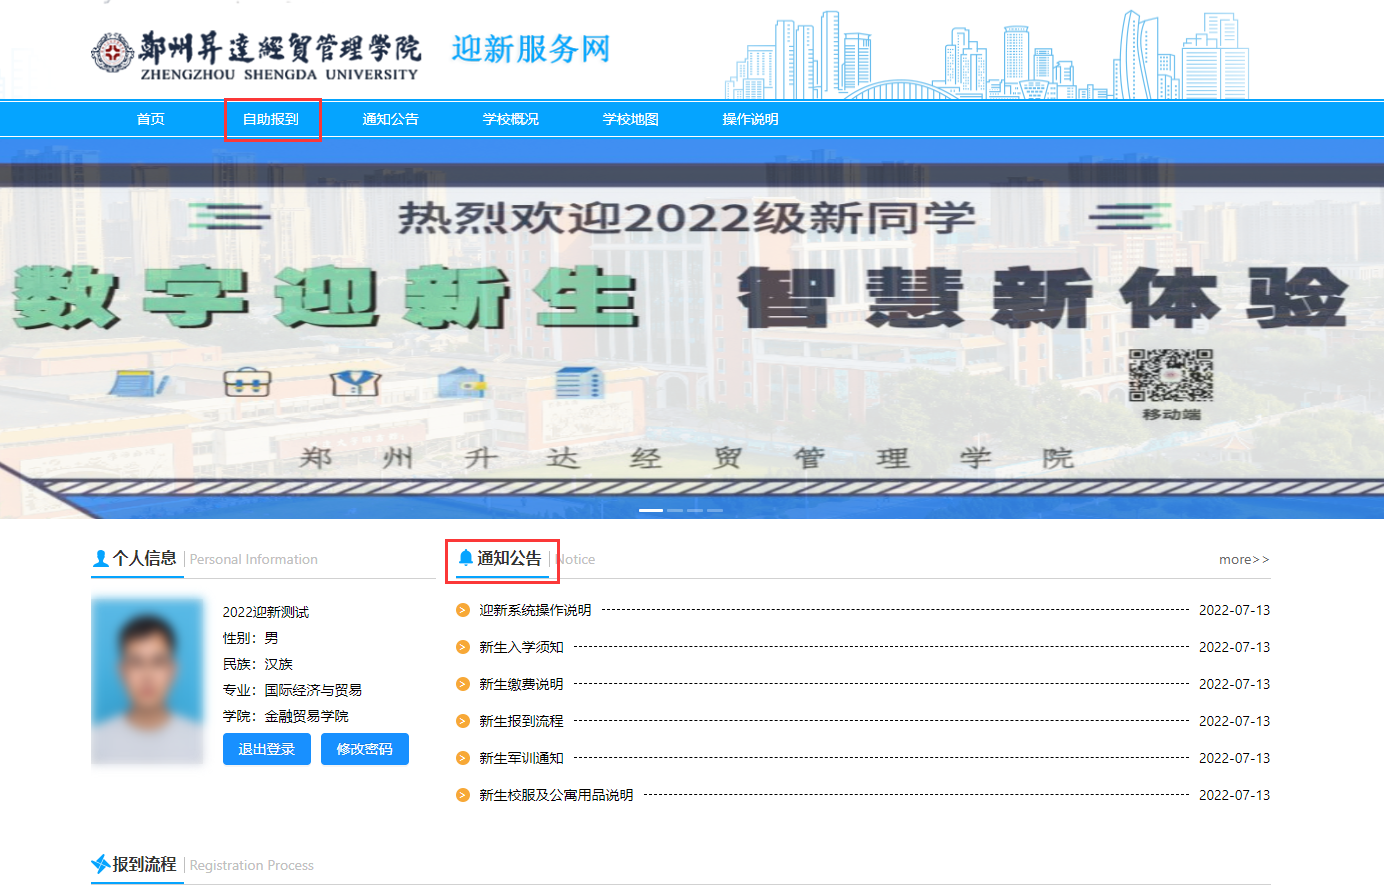The height and width of the screenshot is (895, 1384).
Task: Click the 修改密码 button
Action: 365,749
